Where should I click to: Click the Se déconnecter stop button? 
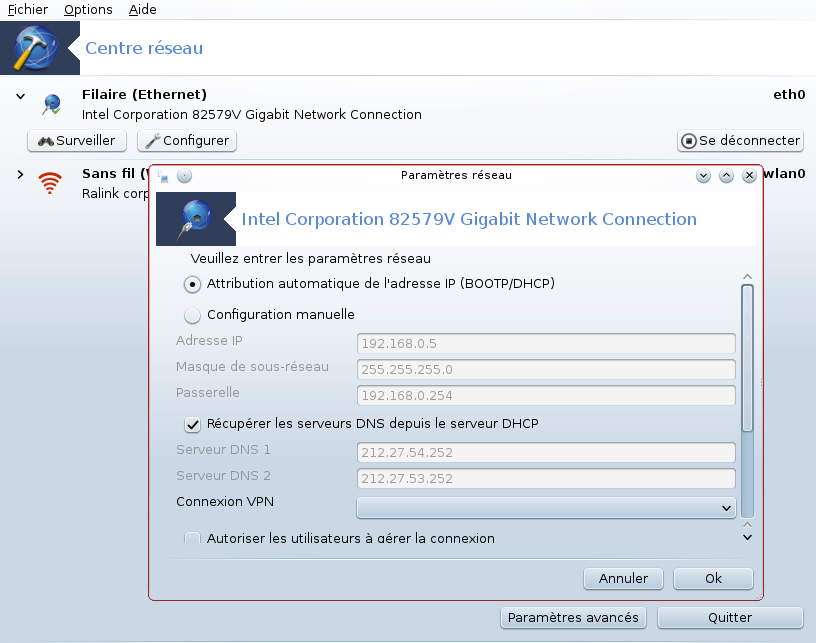pyautogui.click(x=741, y=141)
